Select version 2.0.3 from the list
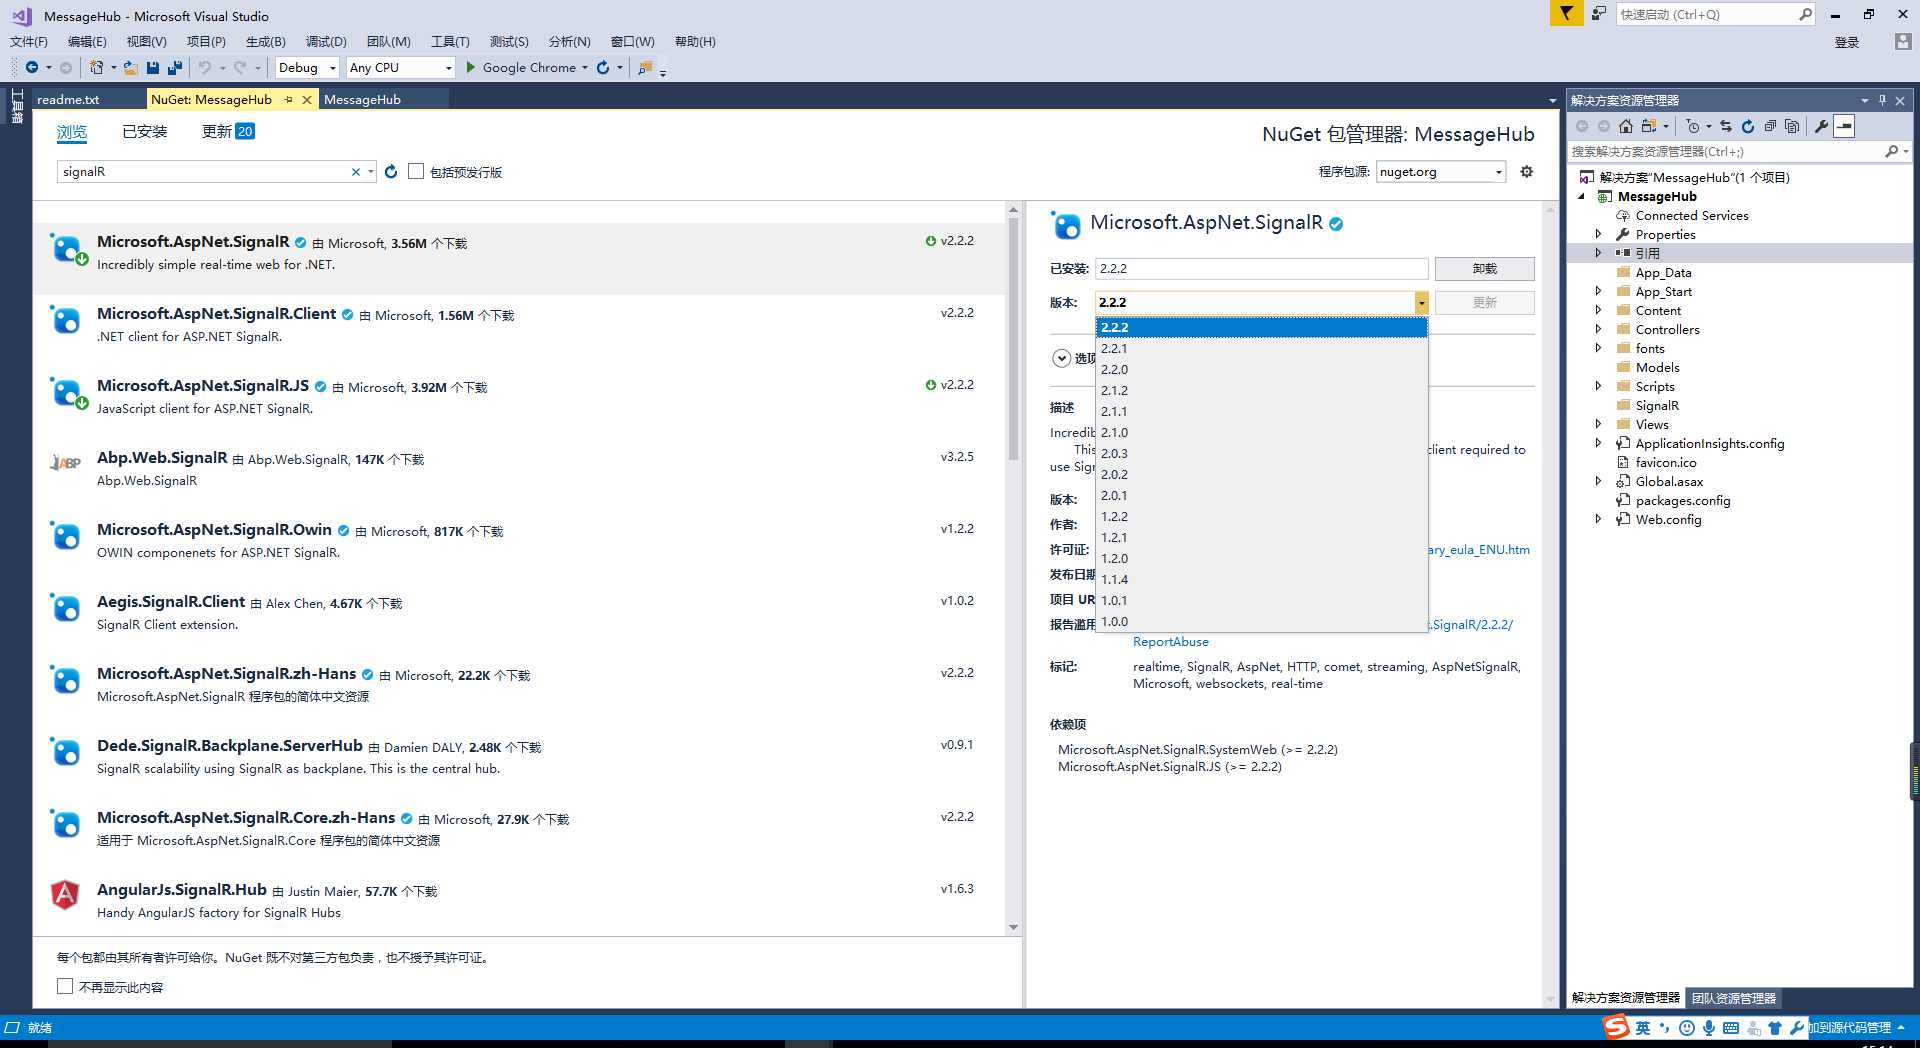Viewport: 1920px width, 1048px height. (1261, 453)
